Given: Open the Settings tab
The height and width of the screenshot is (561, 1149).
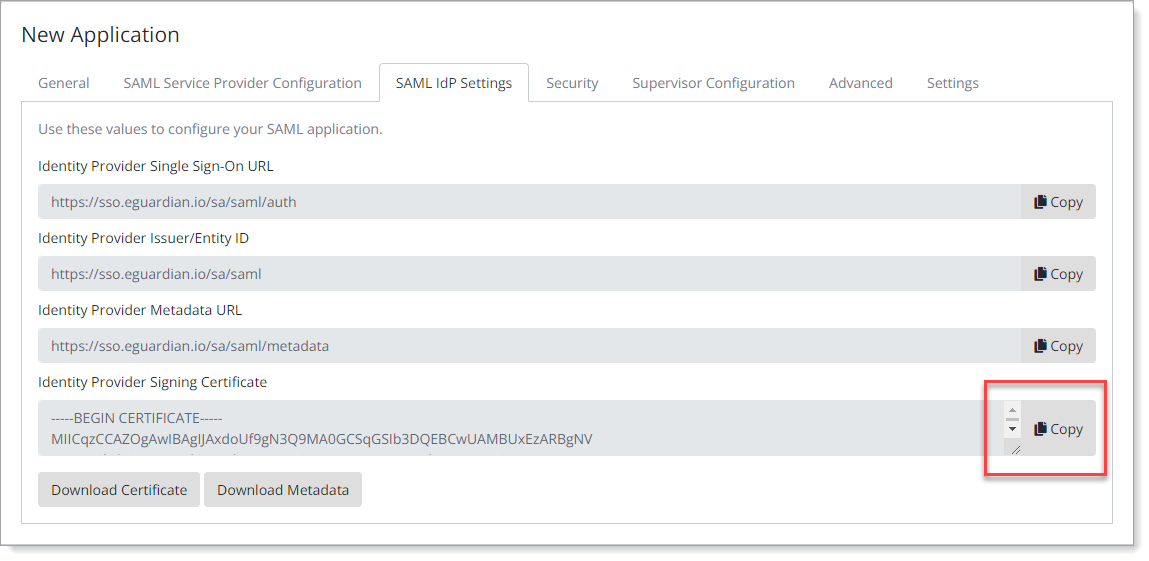Looking at the screenshot, I should [x=952, y=83].
